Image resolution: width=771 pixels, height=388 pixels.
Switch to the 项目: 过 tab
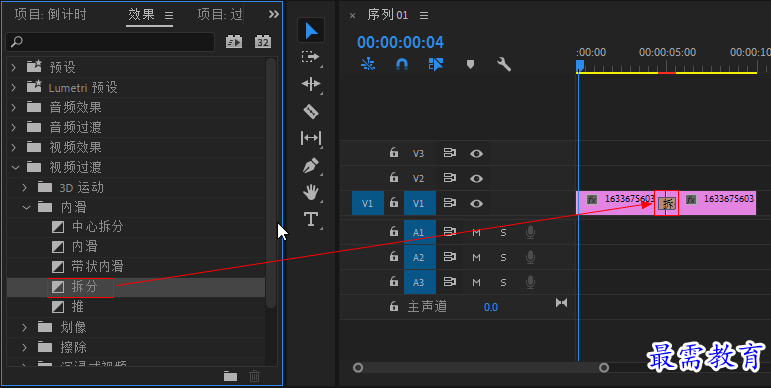click(x=220, y=15)
